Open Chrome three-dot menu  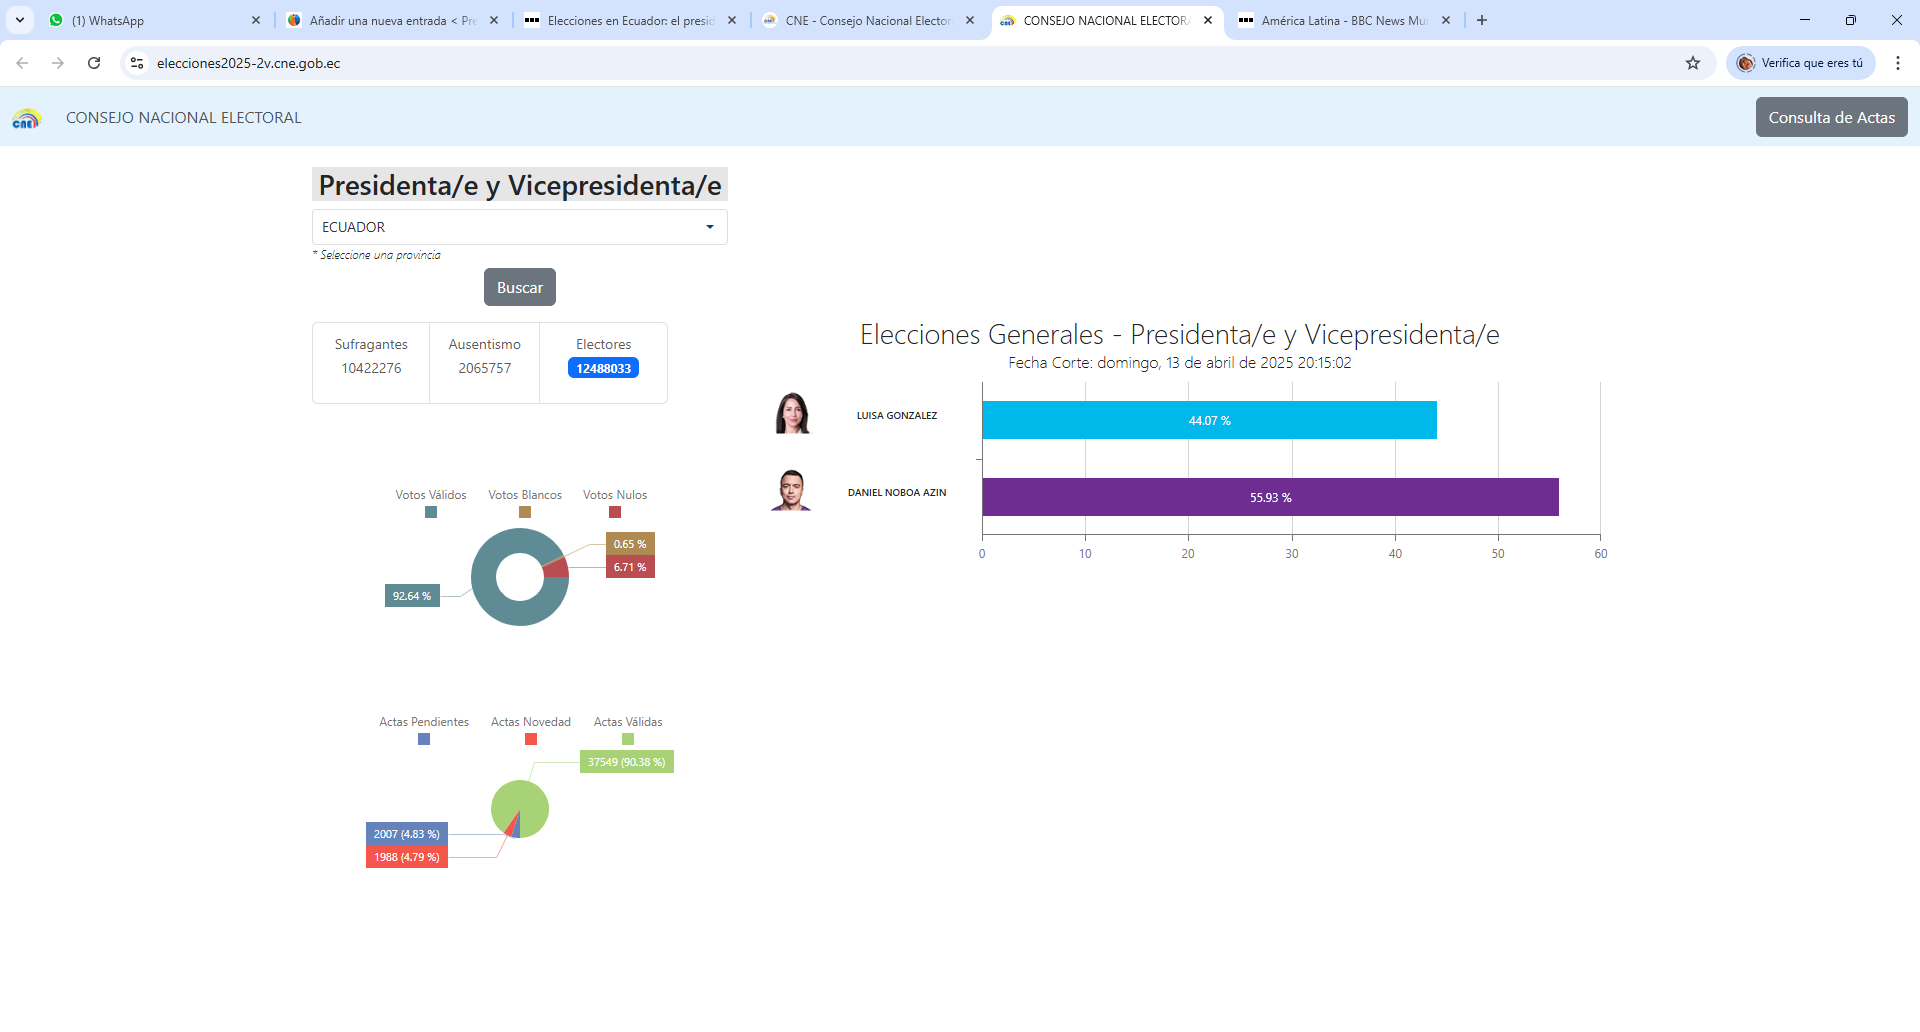point(1897,63)
